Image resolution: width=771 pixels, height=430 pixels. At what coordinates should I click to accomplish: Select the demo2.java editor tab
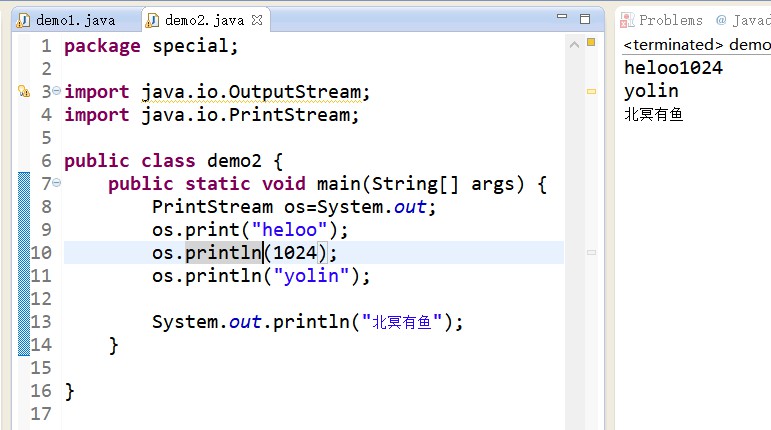click(205, 20)
